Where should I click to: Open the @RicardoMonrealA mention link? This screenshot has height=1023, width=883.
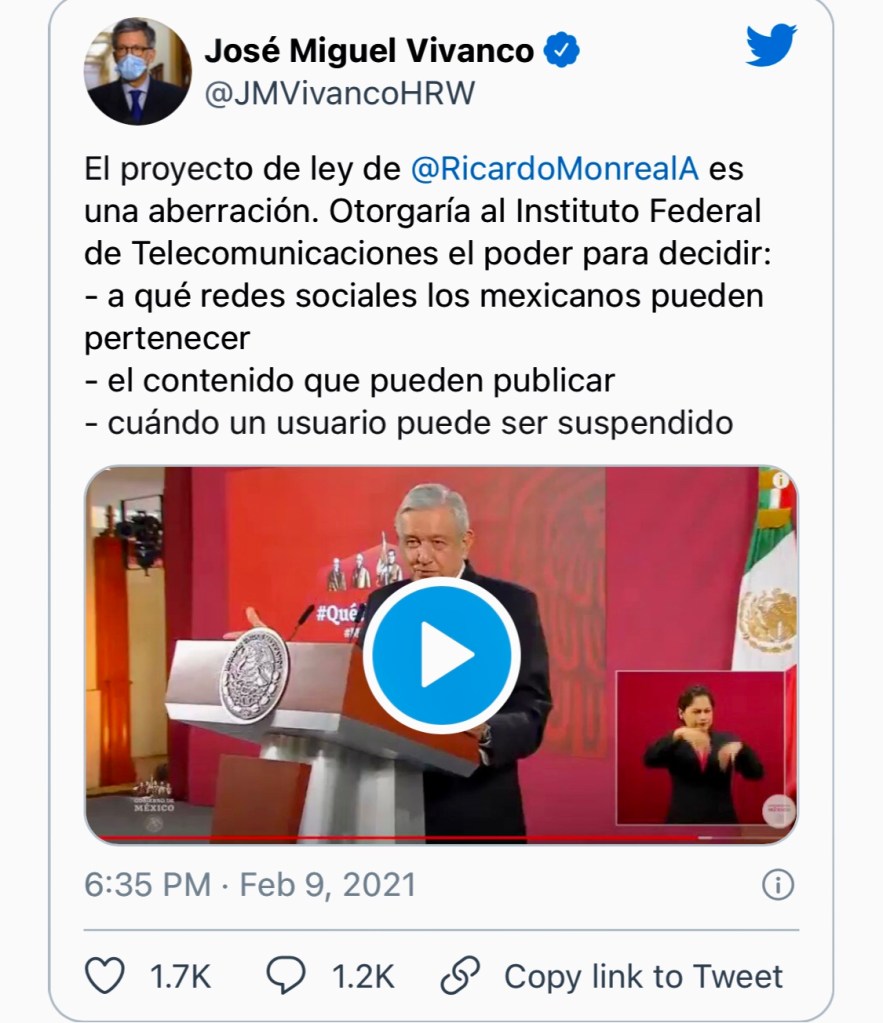click(555, 169)
